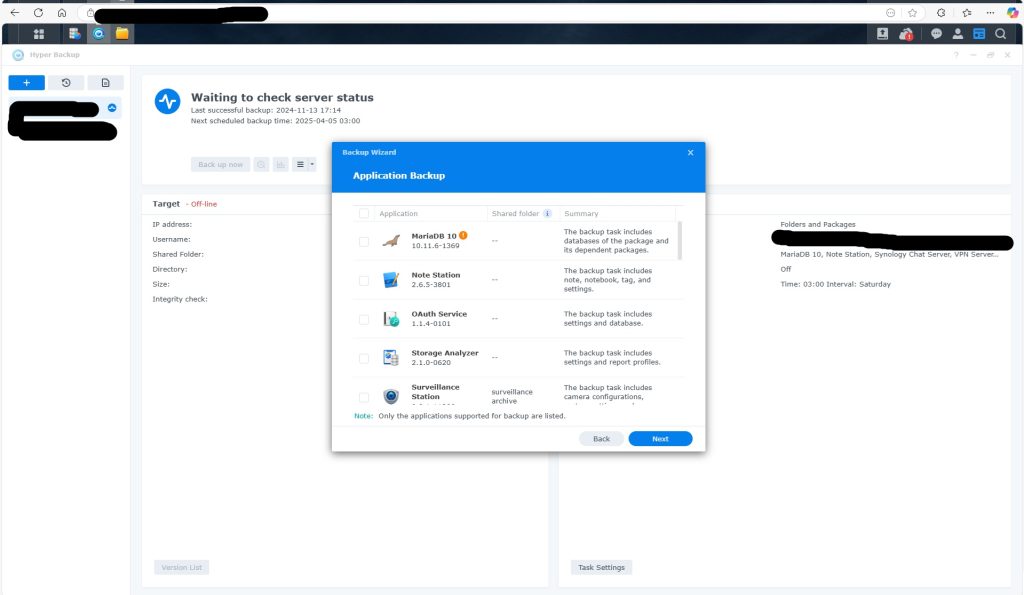Click 'Off-line' target status text
The height and width of the screenshot is (595, 1024).
[204, 204]
